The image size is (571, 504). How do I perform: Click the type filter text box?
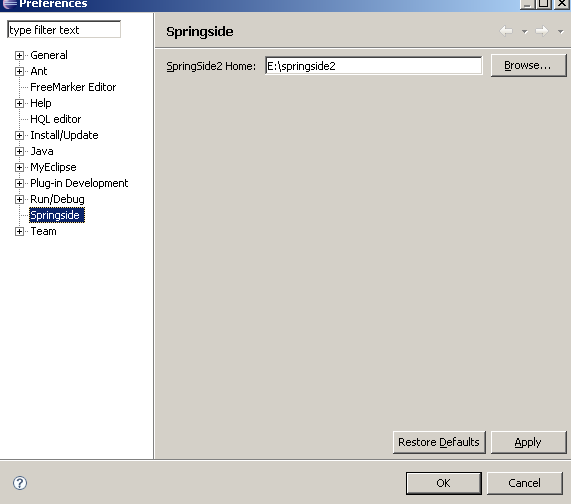(x=64, y=29)
